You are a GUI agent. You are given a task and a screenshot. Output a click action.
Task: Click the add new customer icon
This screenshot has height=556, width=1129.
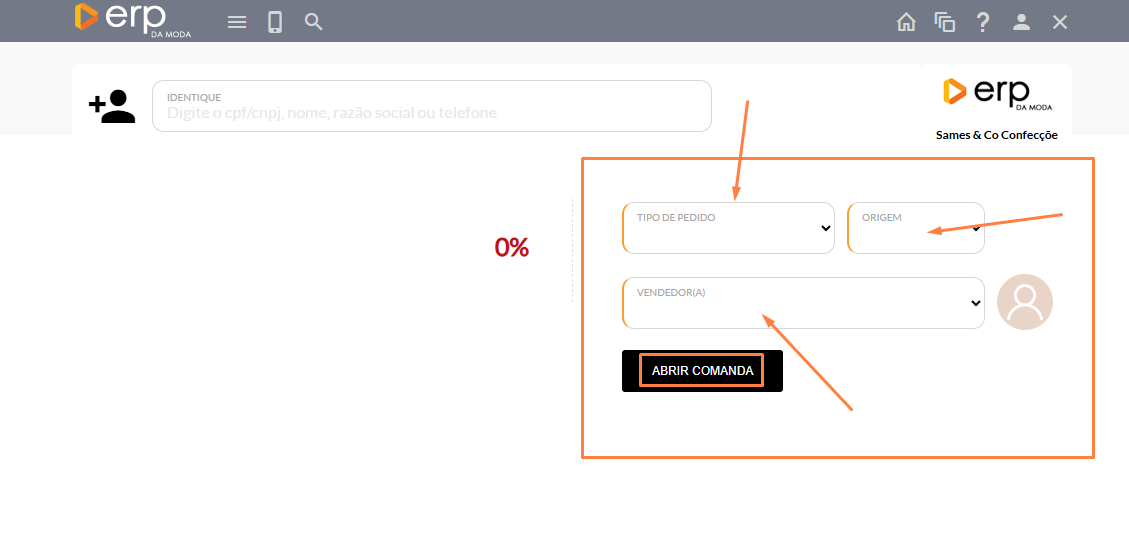click(x=112, y=106)
